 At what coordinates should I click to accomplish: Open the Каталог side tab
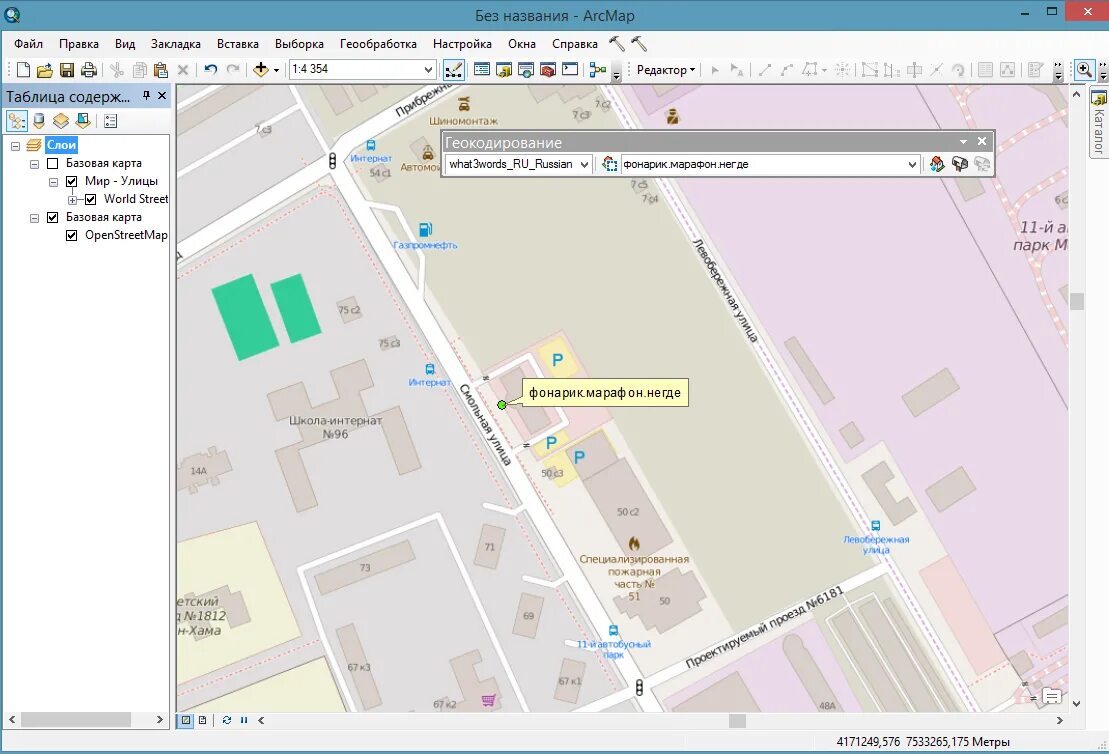1098,122
